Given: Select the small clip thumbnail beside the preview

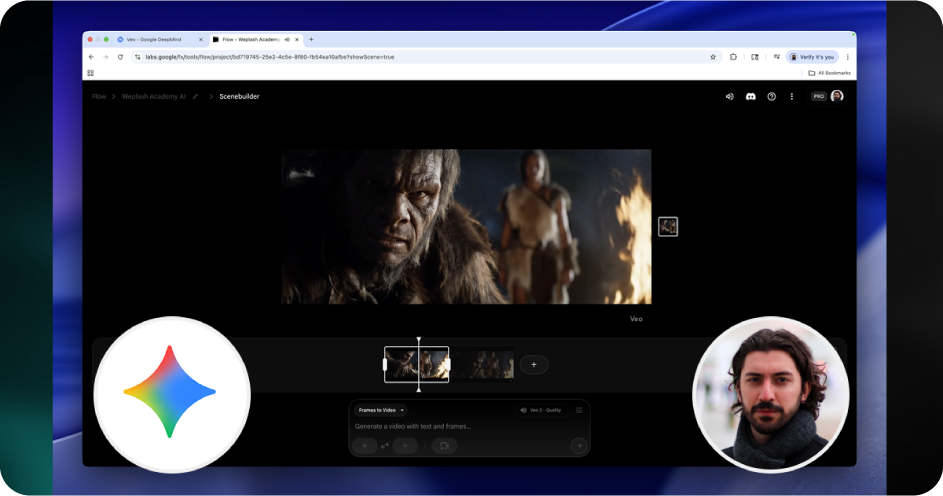Looking at the screenshot, I should click(668, 227).
